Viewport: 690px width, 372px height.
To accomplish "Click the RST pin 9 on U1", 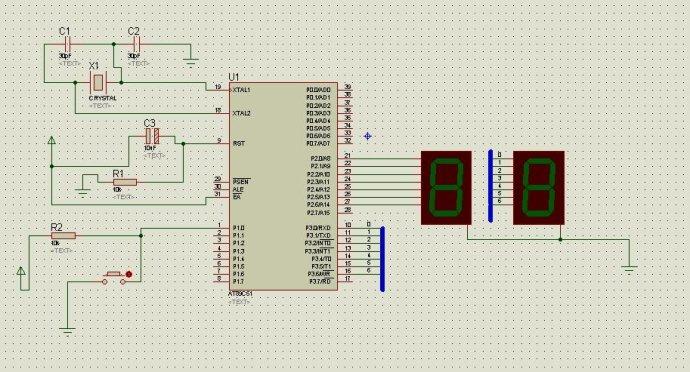I will click(x=223, y=142).
